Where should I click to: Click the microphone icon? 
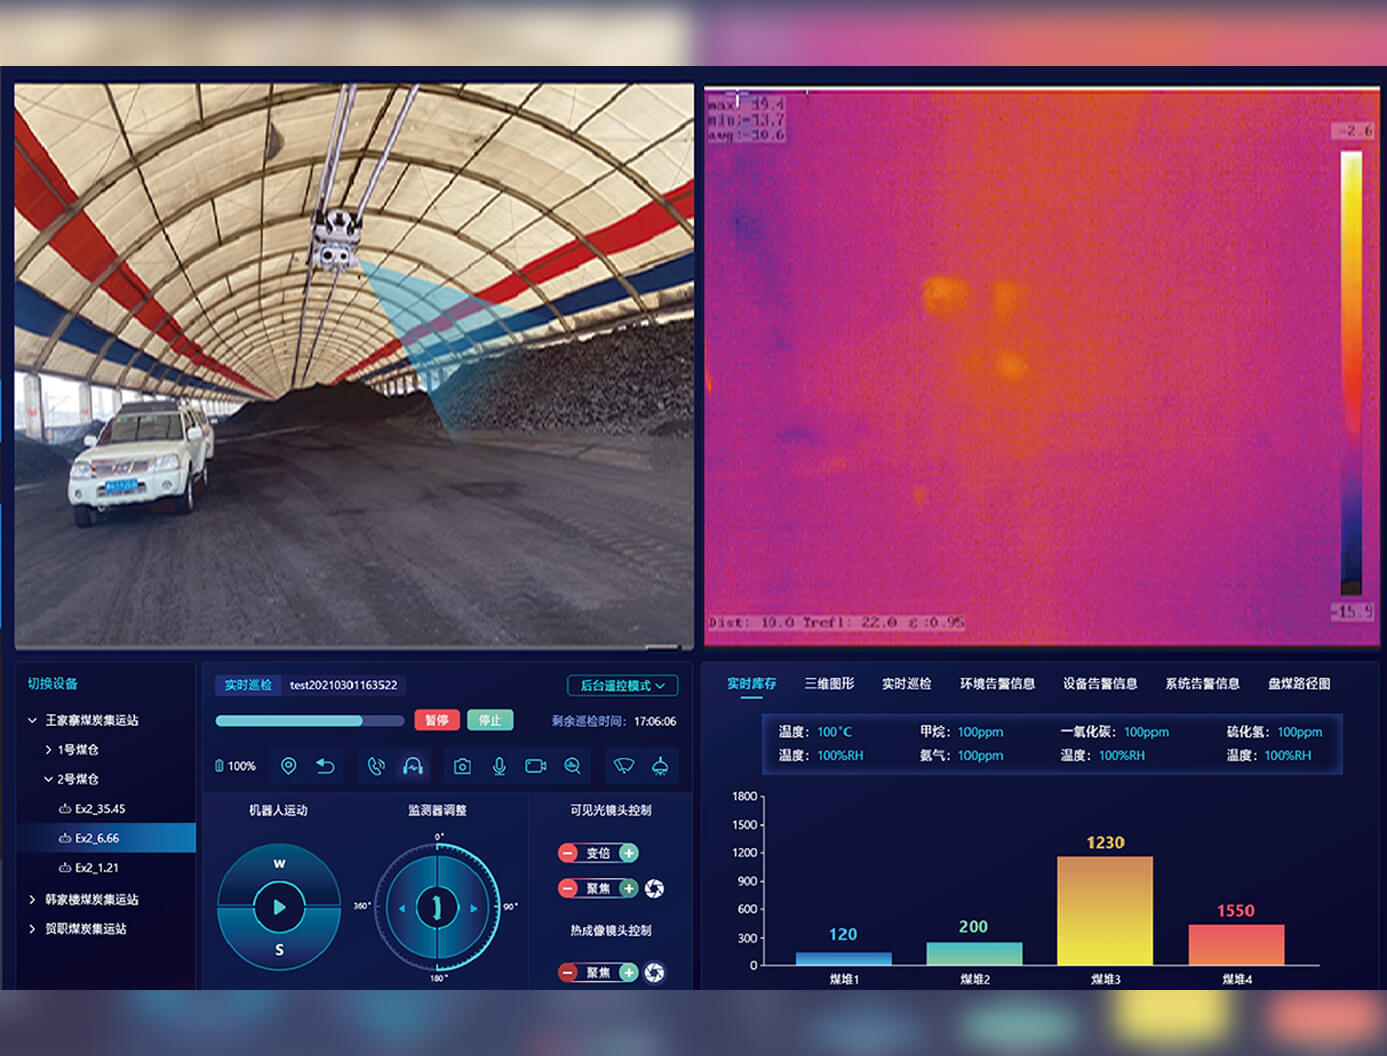[499, 766]
